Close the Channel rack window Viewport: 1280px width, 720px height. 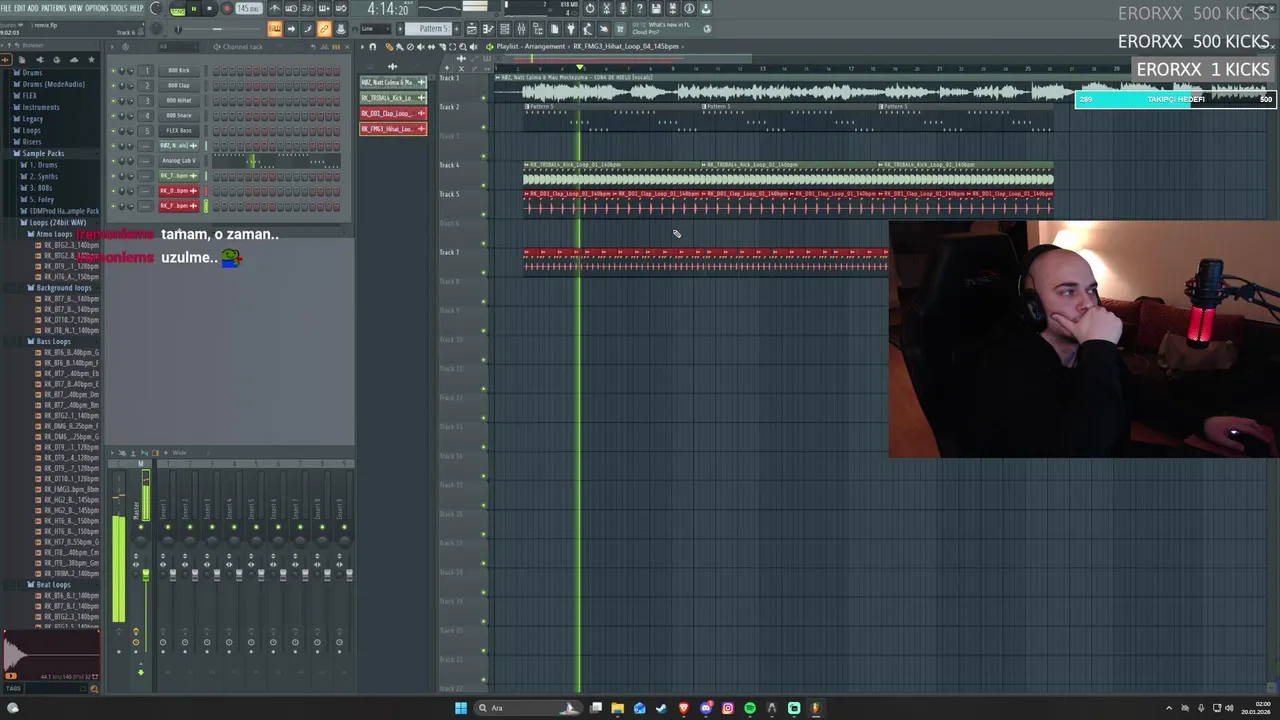(348, 46)
